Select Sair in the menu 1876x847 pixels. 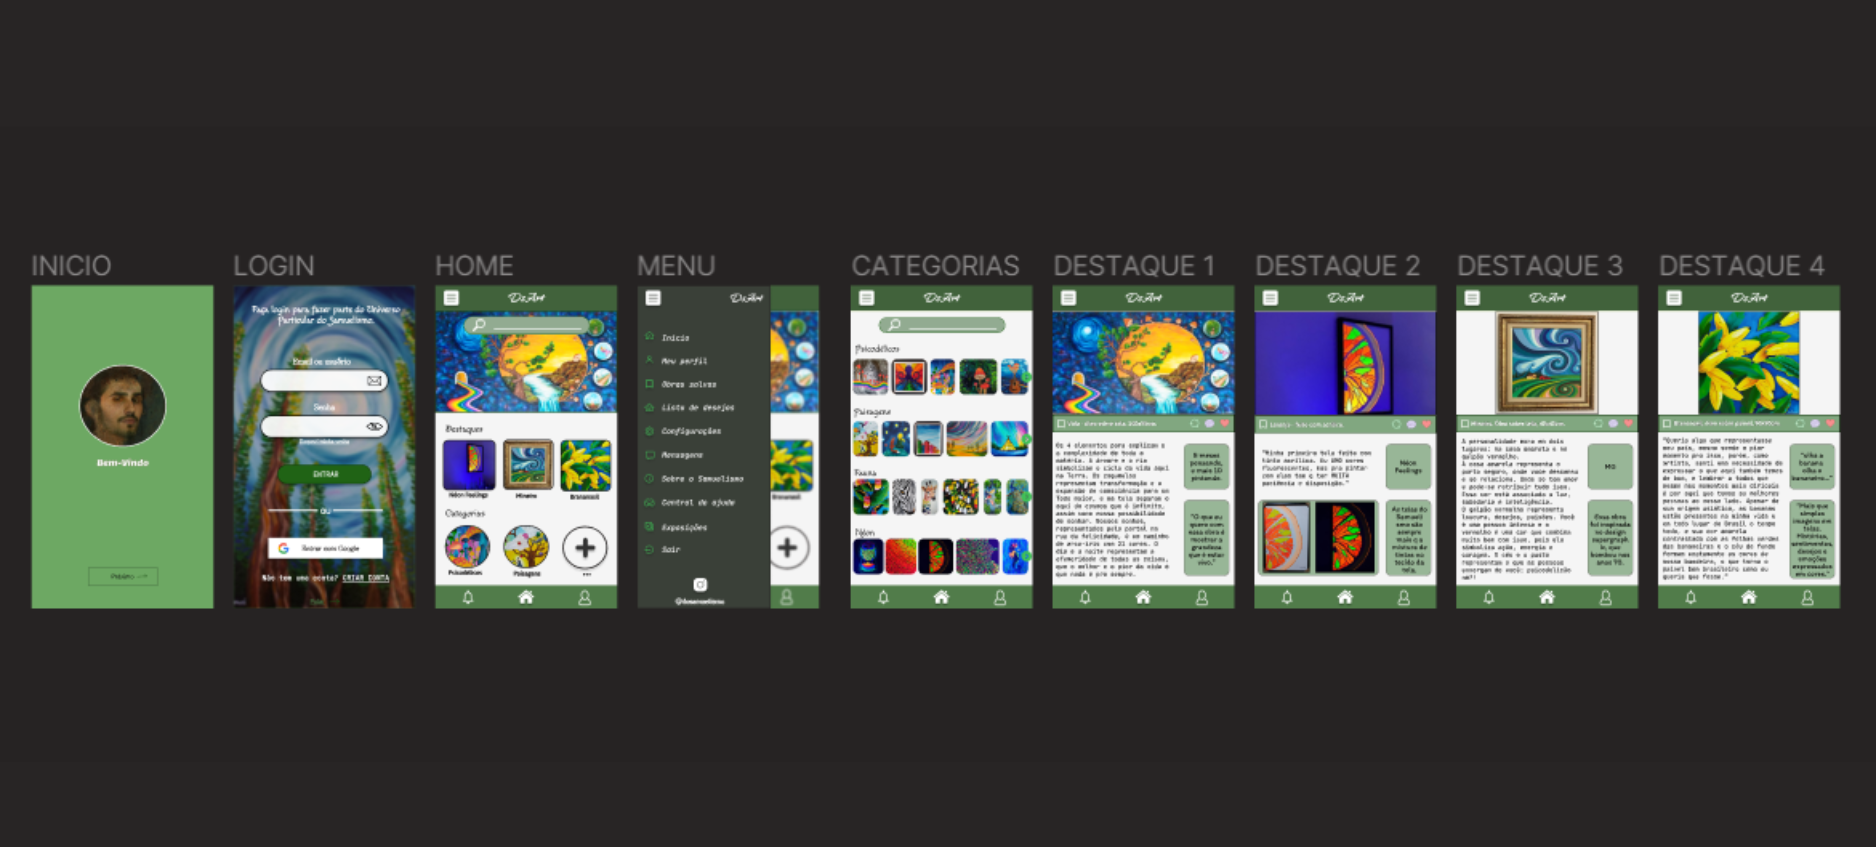(670, 550)
